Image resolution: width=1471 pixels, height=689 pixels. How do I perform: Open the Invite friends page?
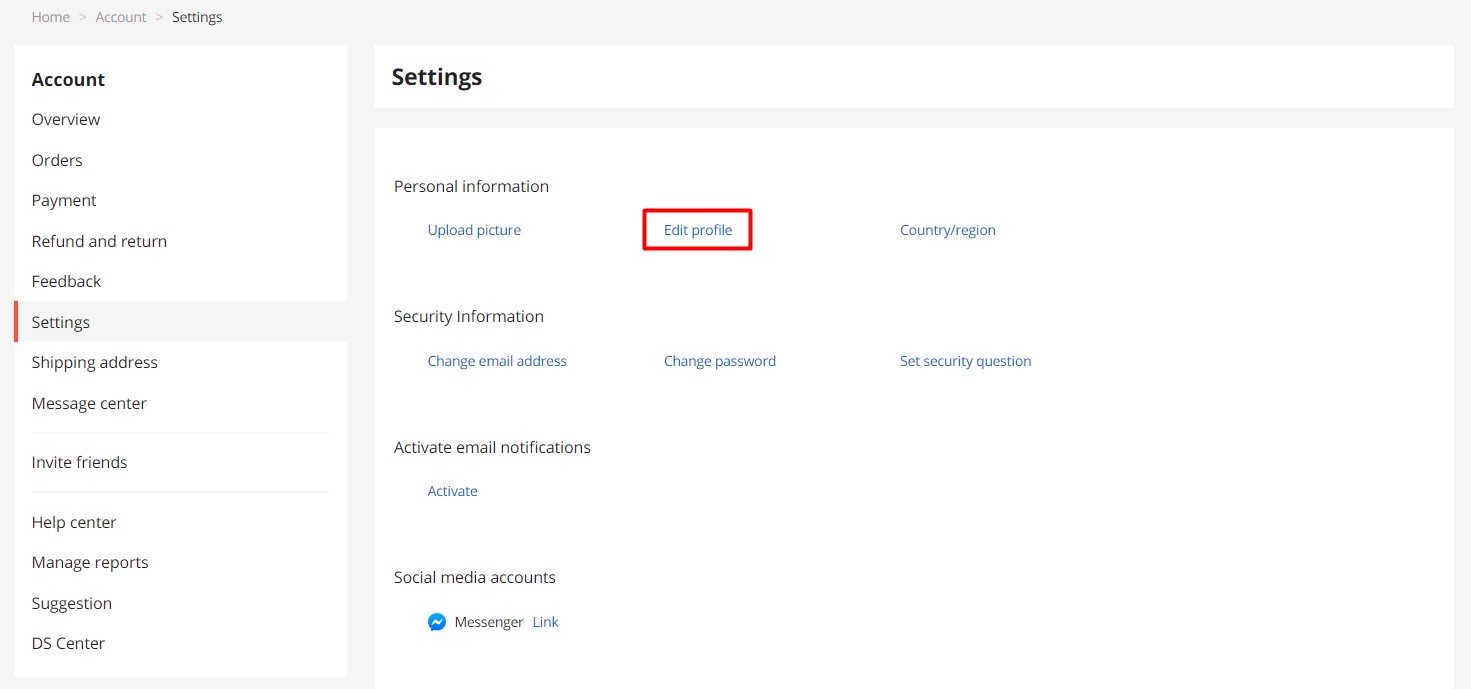(x=79, y=462)
